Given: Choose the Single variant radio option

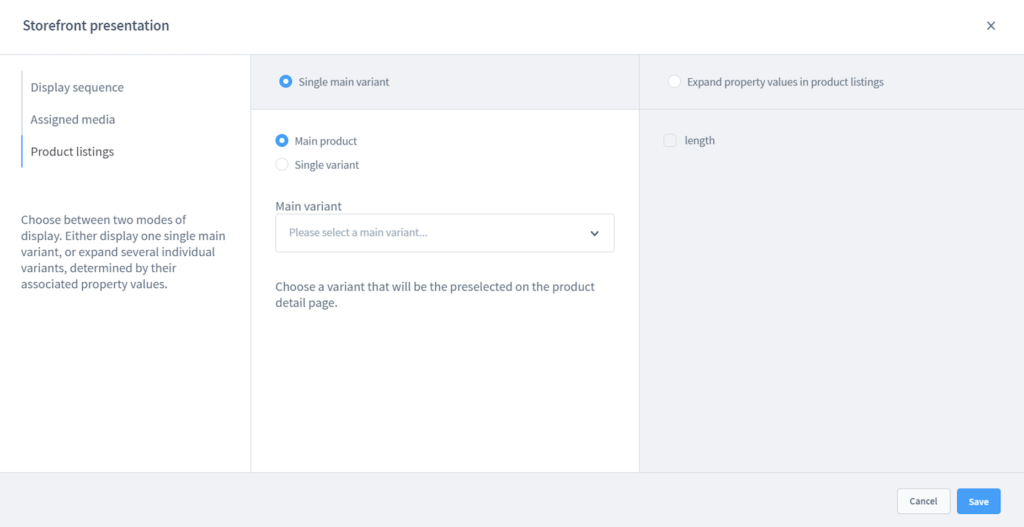Looking at the screenshot, I should (x=282, y=165).
